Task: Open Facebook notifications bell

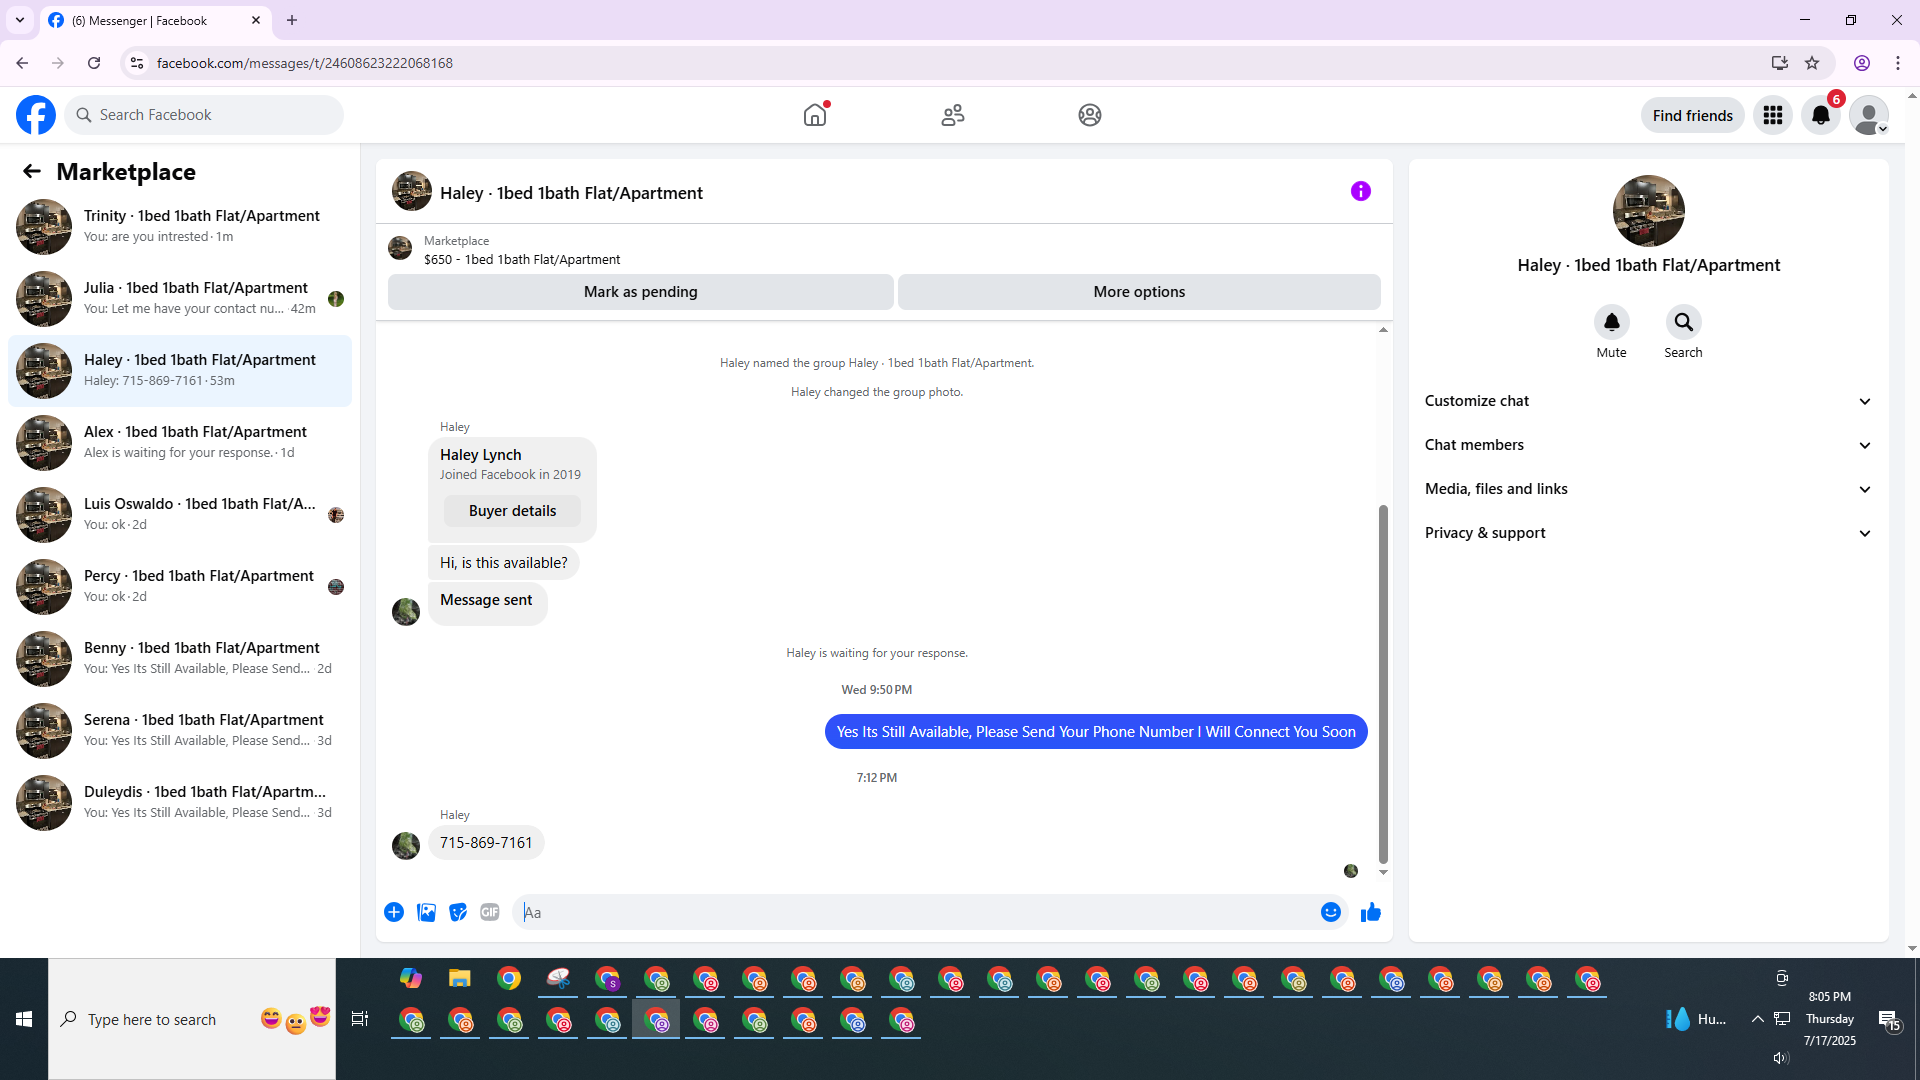Action: (1820, 115)
